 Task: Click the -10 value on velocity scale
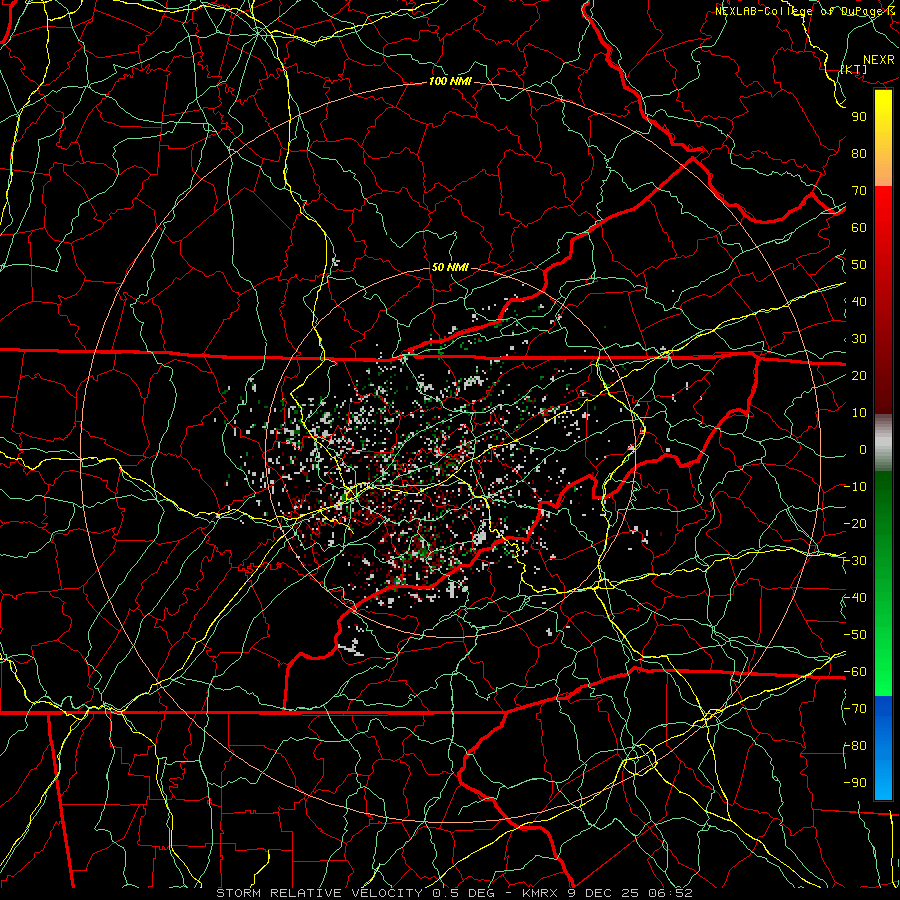855,487
